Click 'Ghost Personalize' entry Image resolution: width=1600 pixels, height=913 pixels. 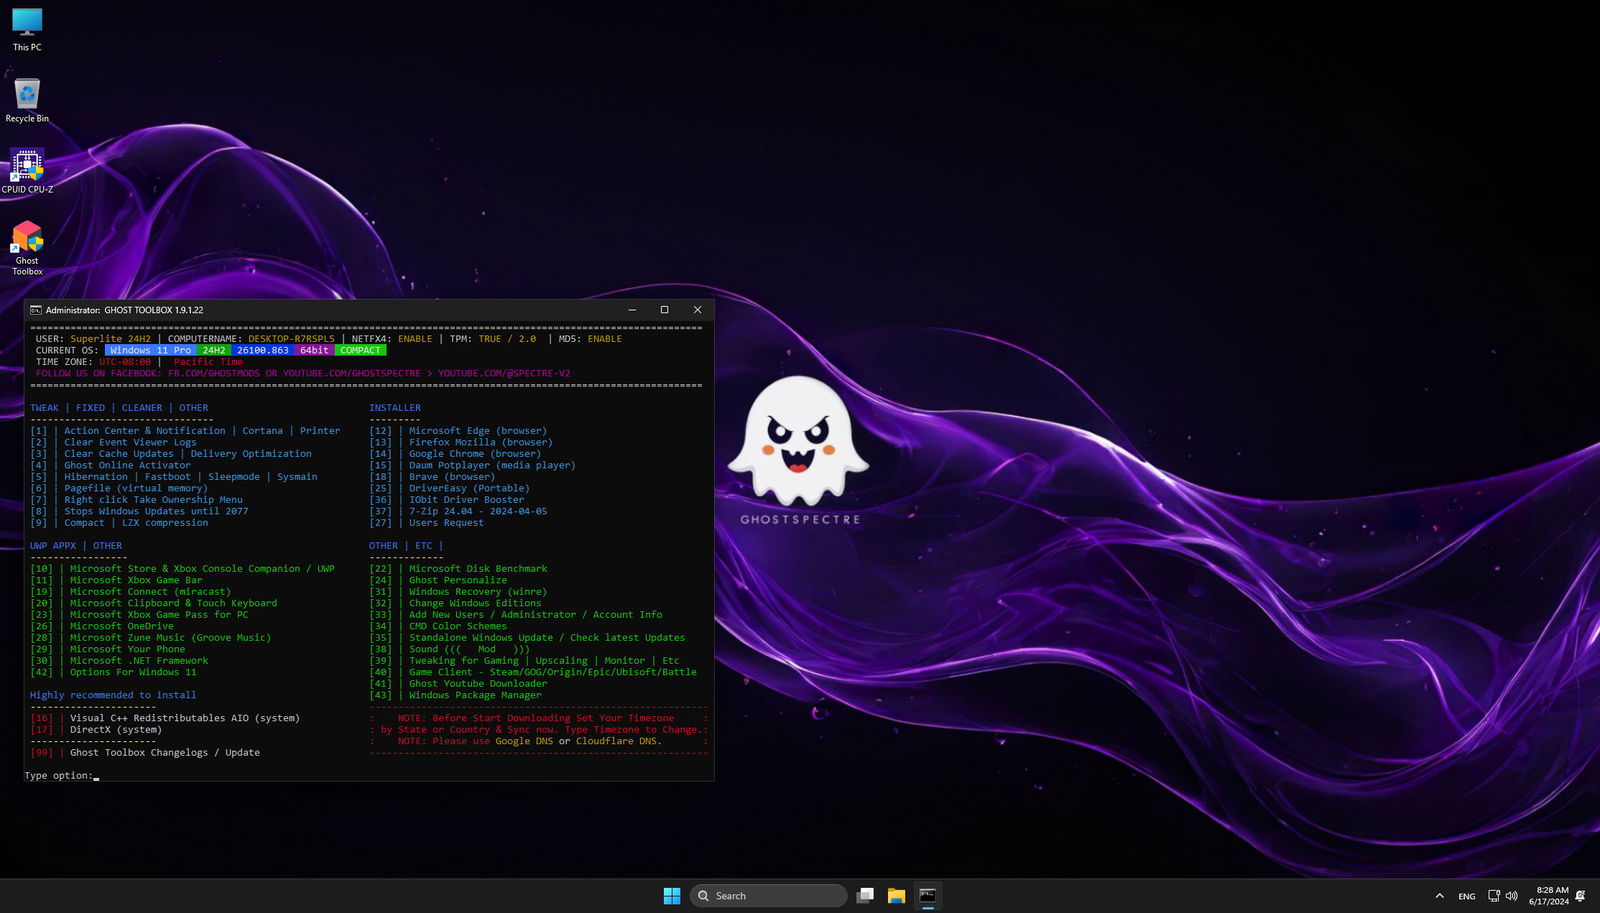(458, 580)
